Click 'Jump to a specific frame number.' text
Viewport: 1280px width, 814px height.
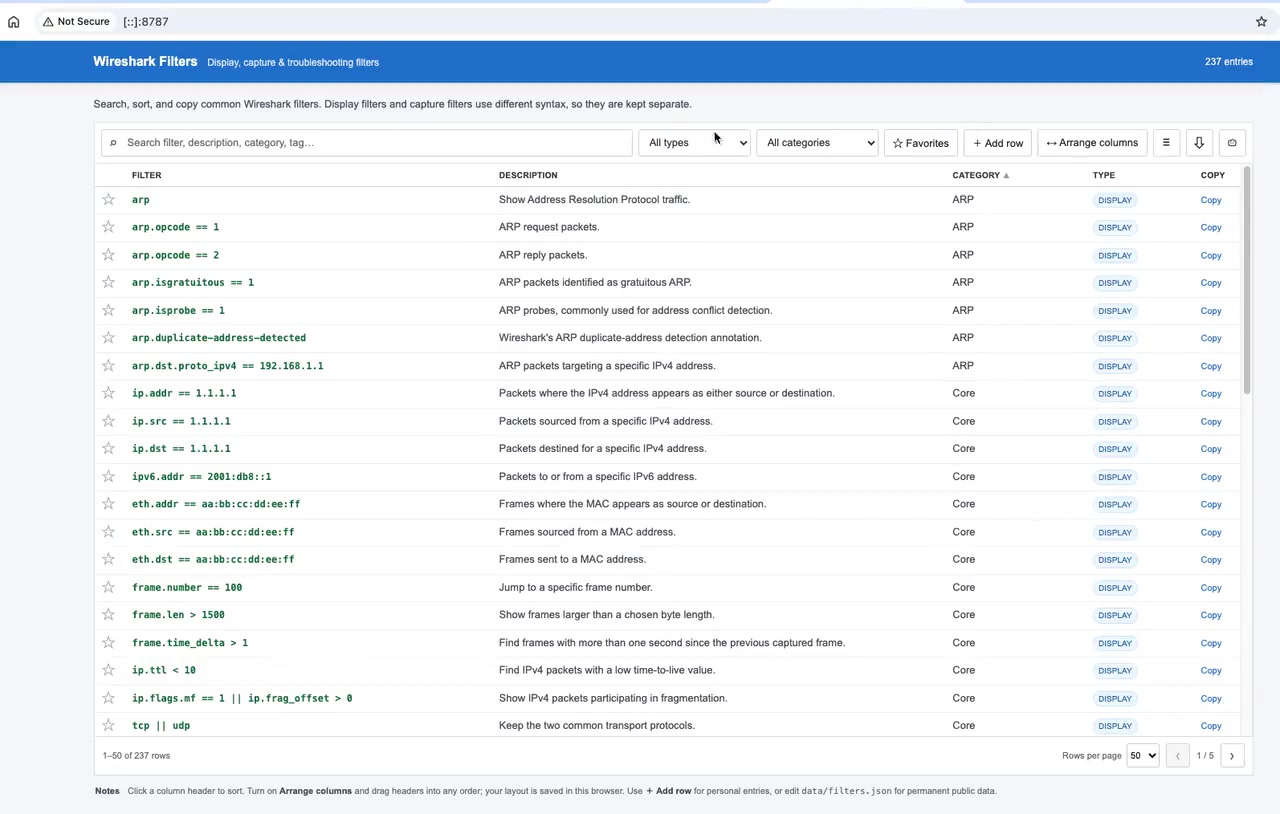[575, 587]
